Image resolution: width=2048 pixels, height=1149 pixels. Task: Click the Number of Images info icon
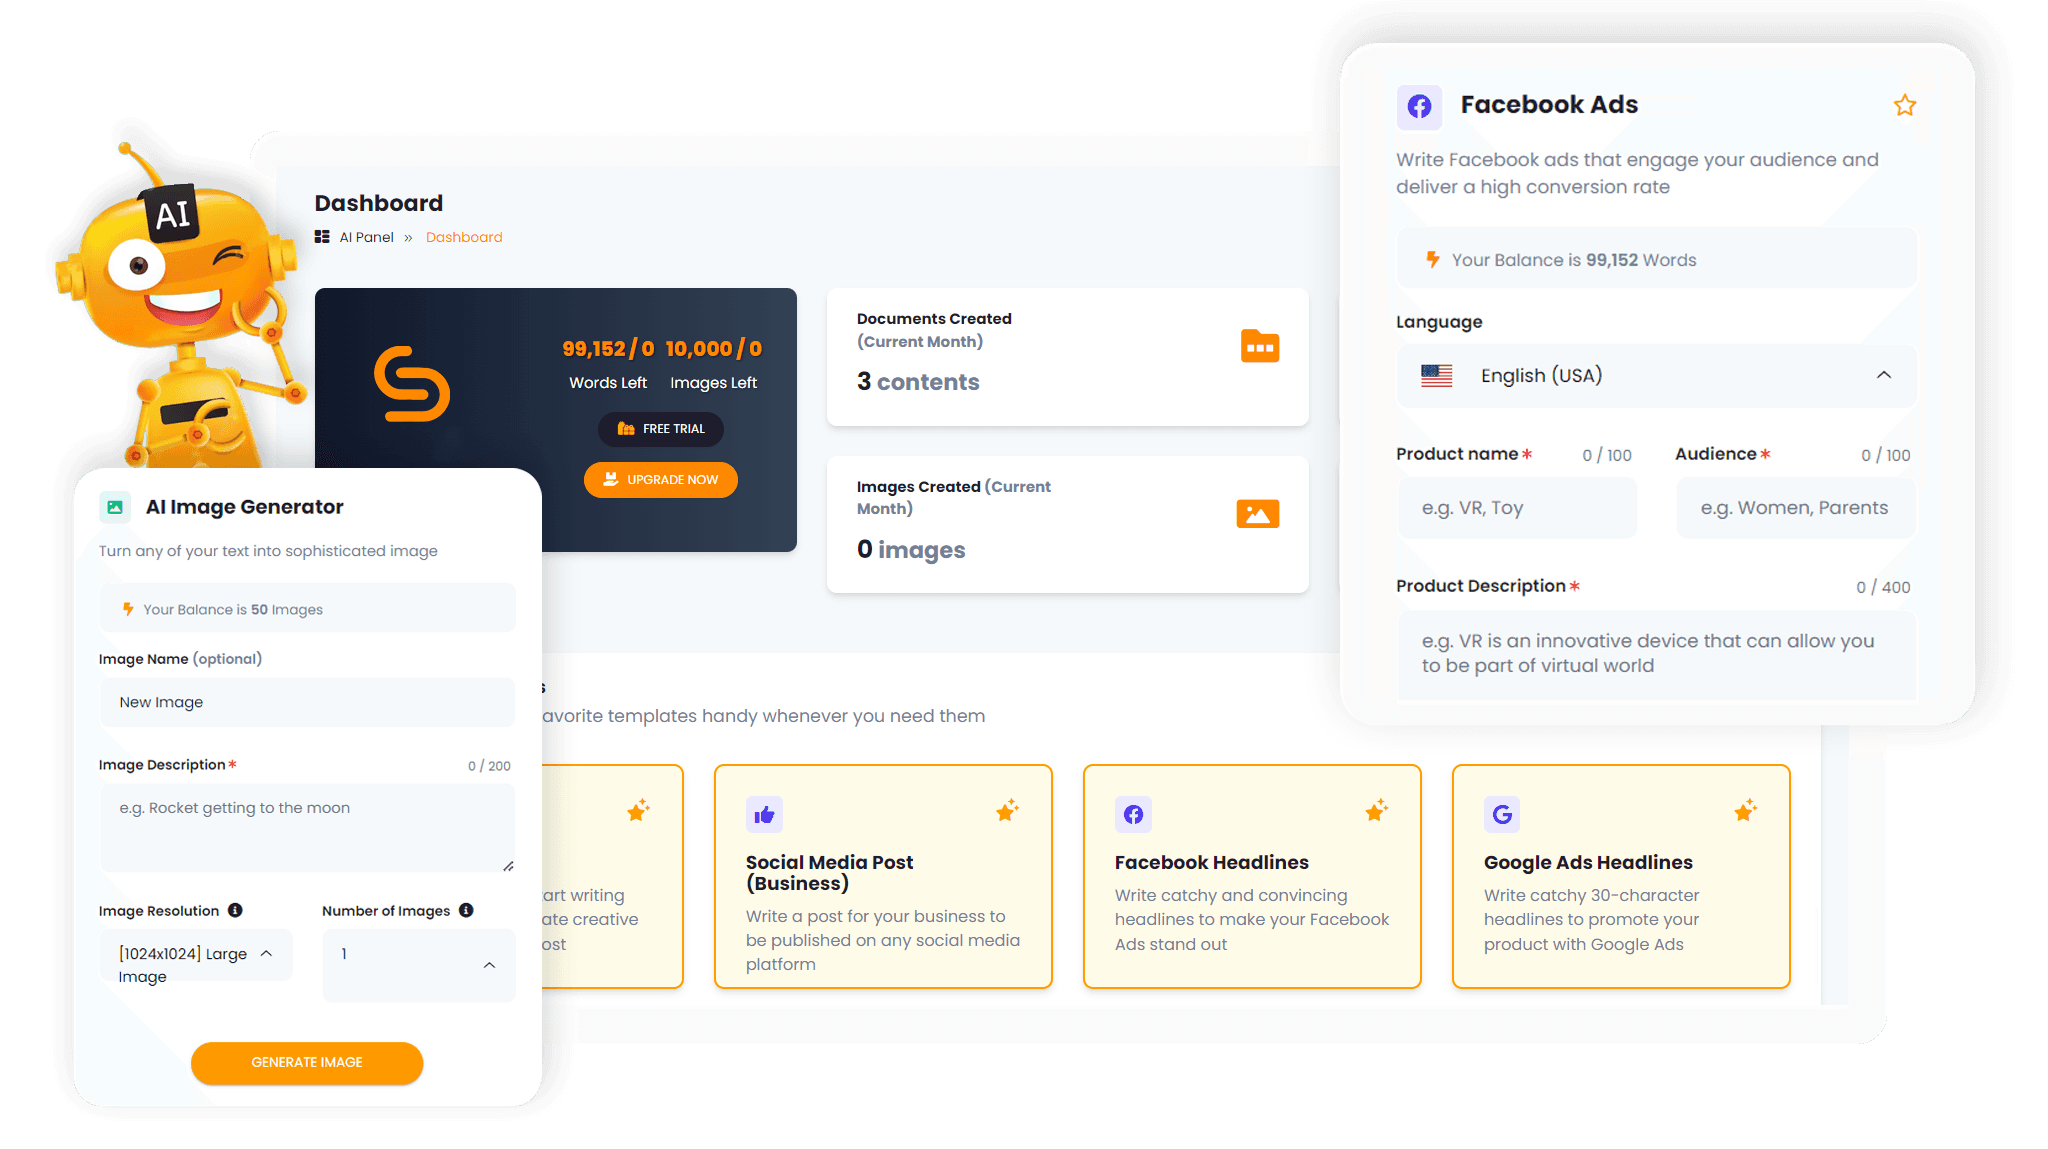pyautogui.click(x=466, y=910)
